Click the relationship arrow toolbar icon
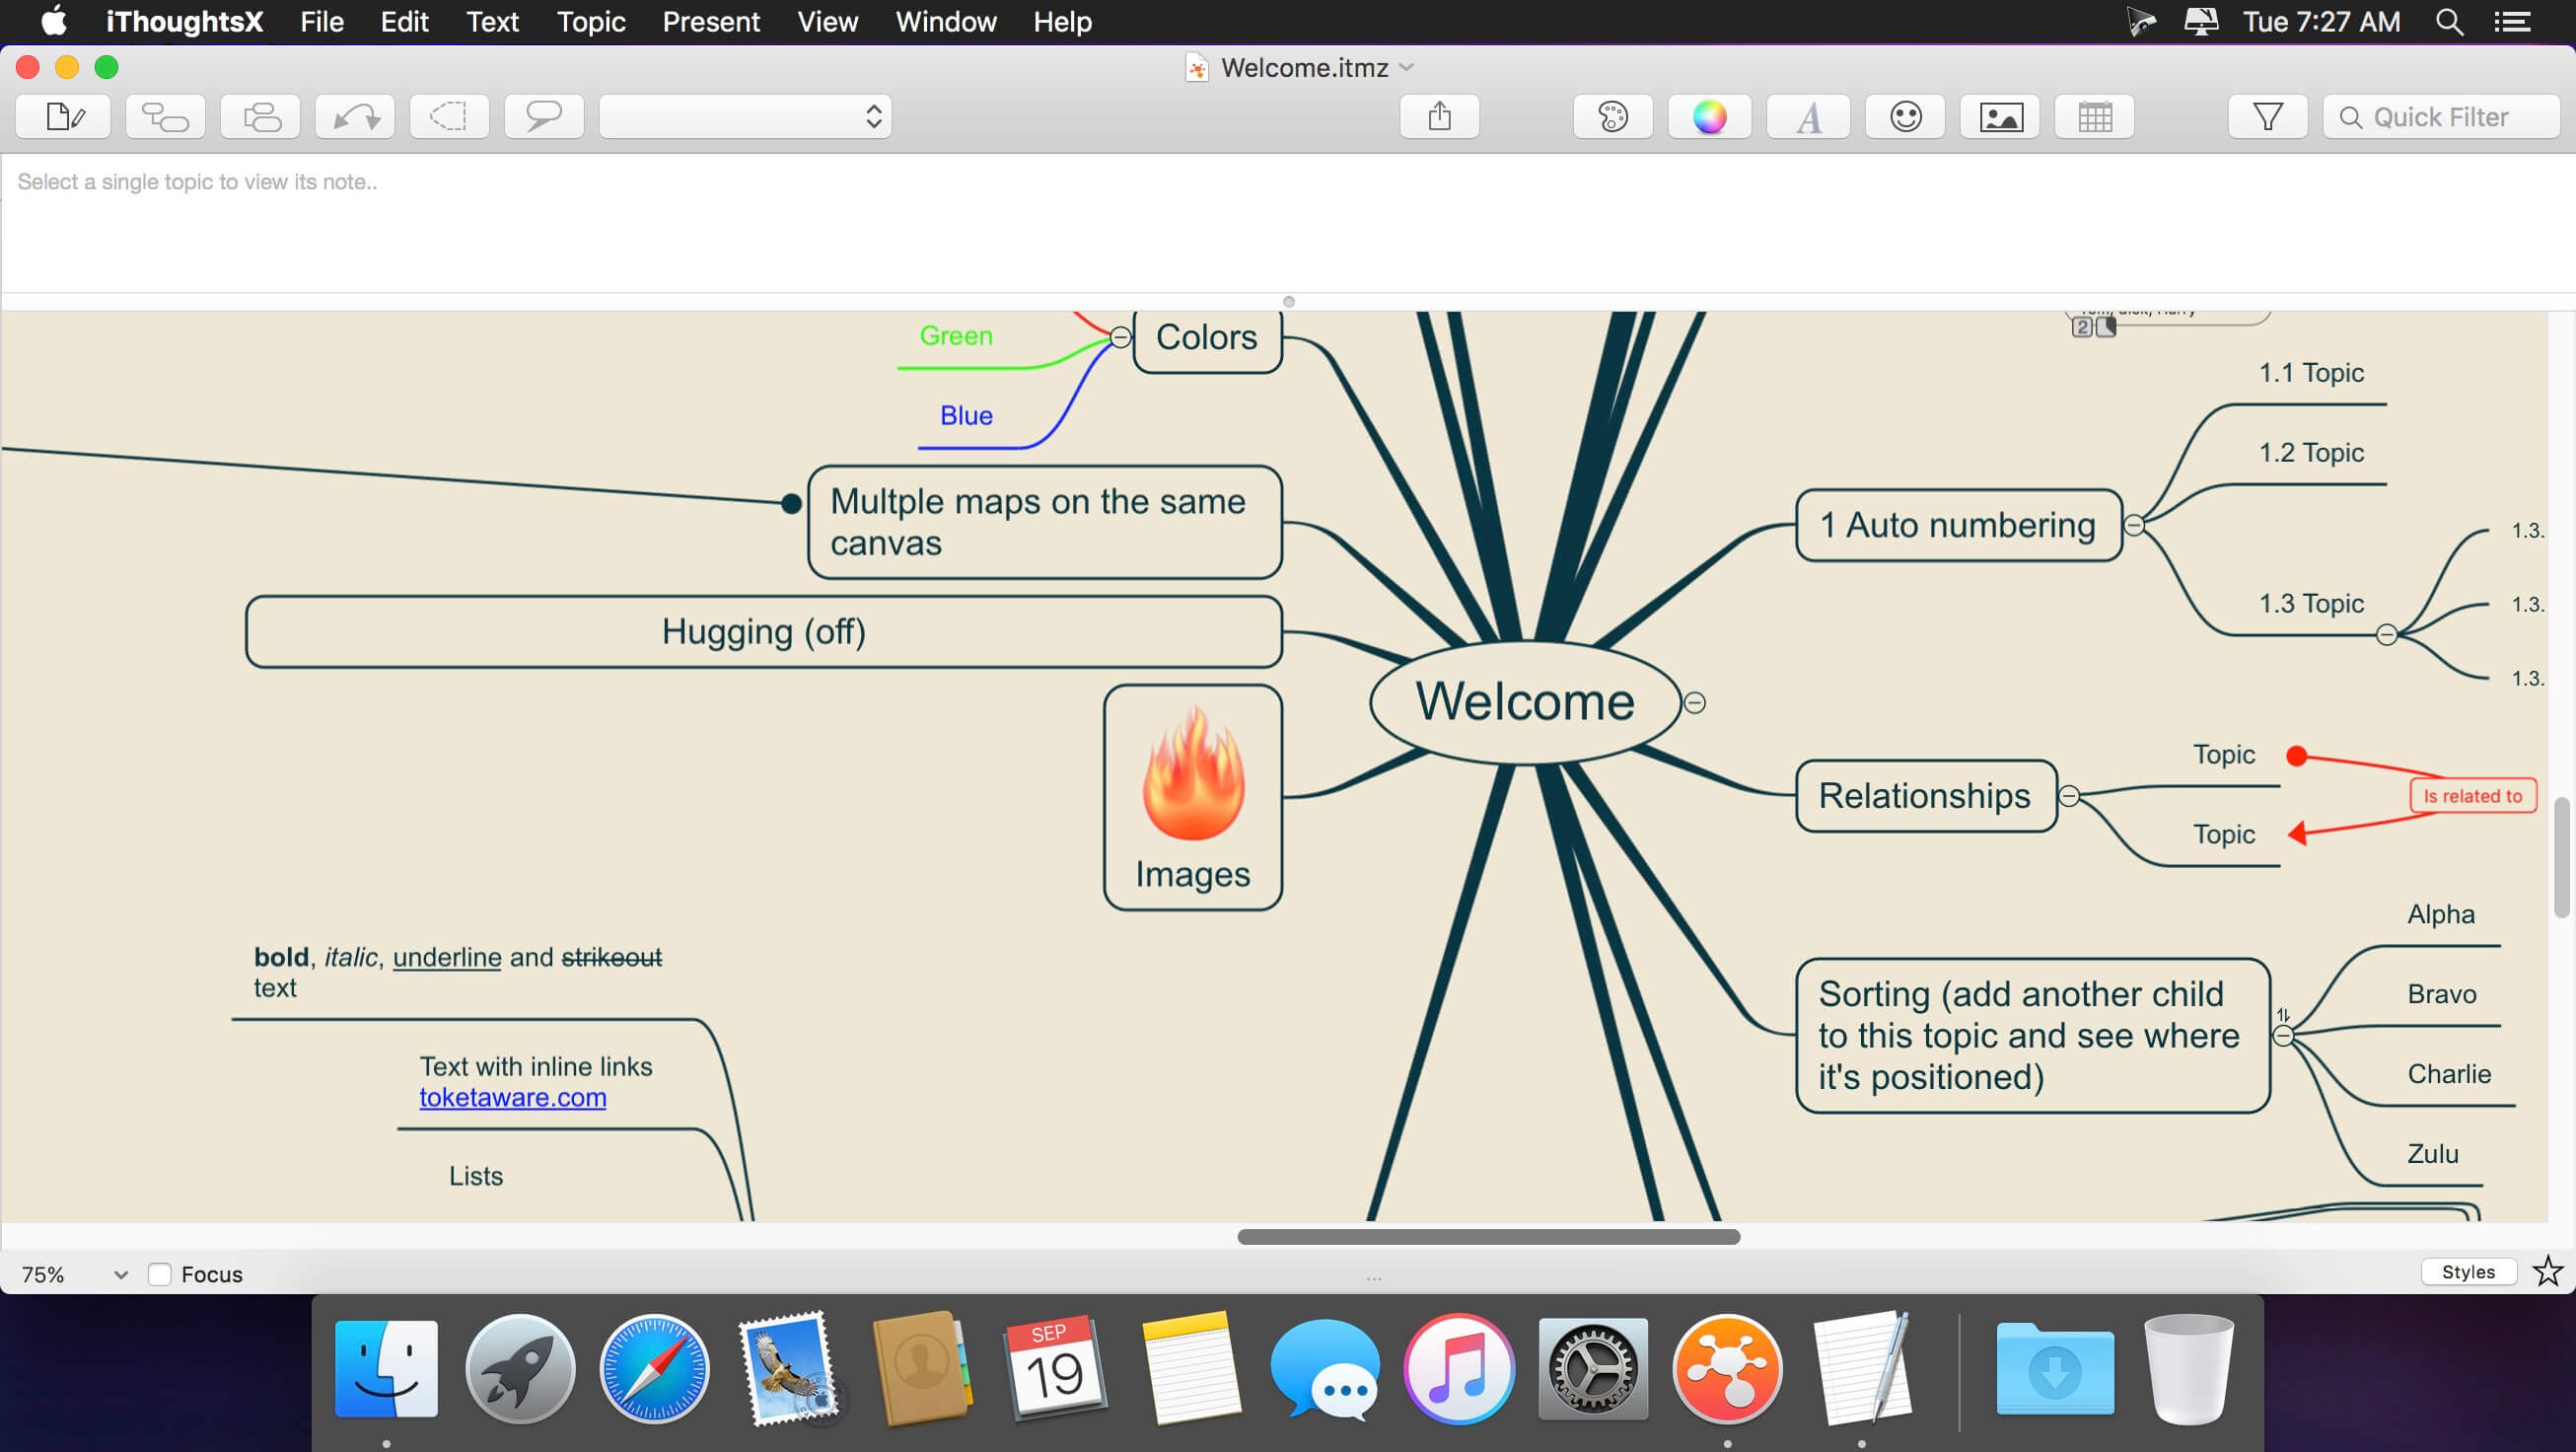 355,117
